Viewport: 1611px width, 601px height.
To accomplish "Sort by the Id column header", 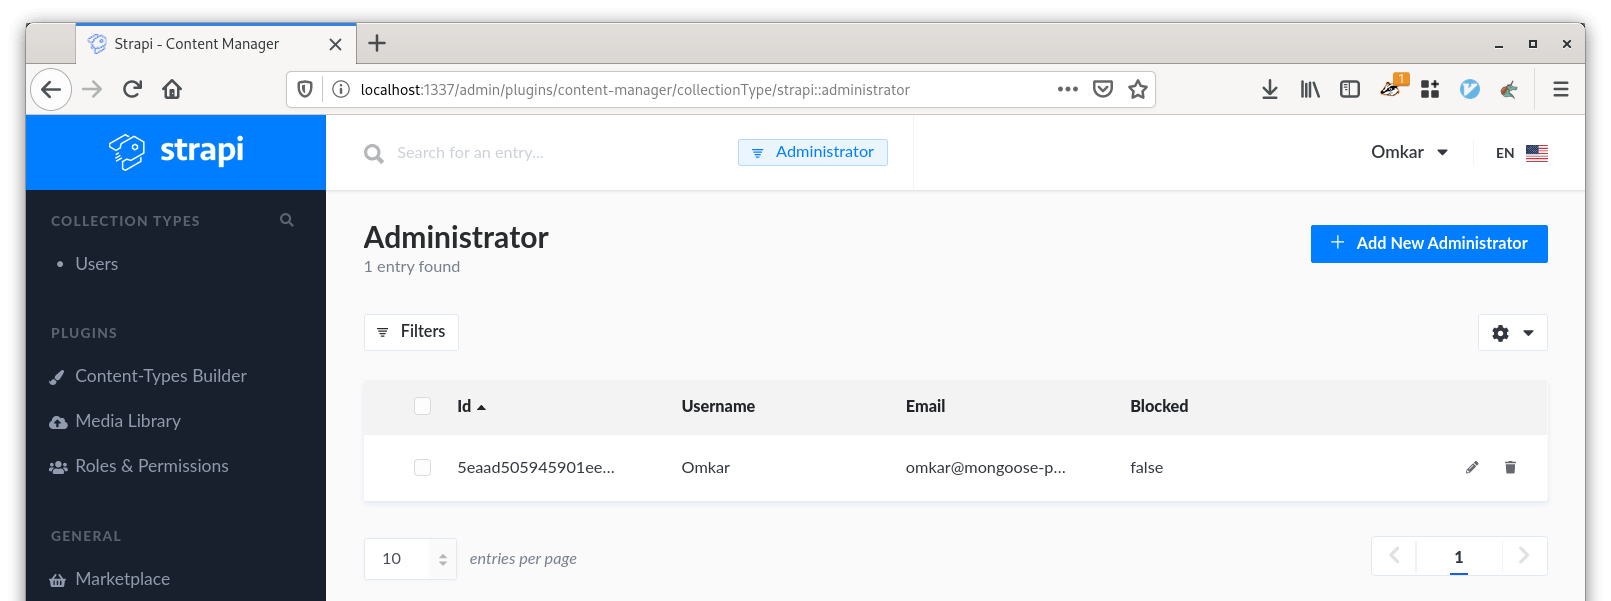I will [471, 406].
